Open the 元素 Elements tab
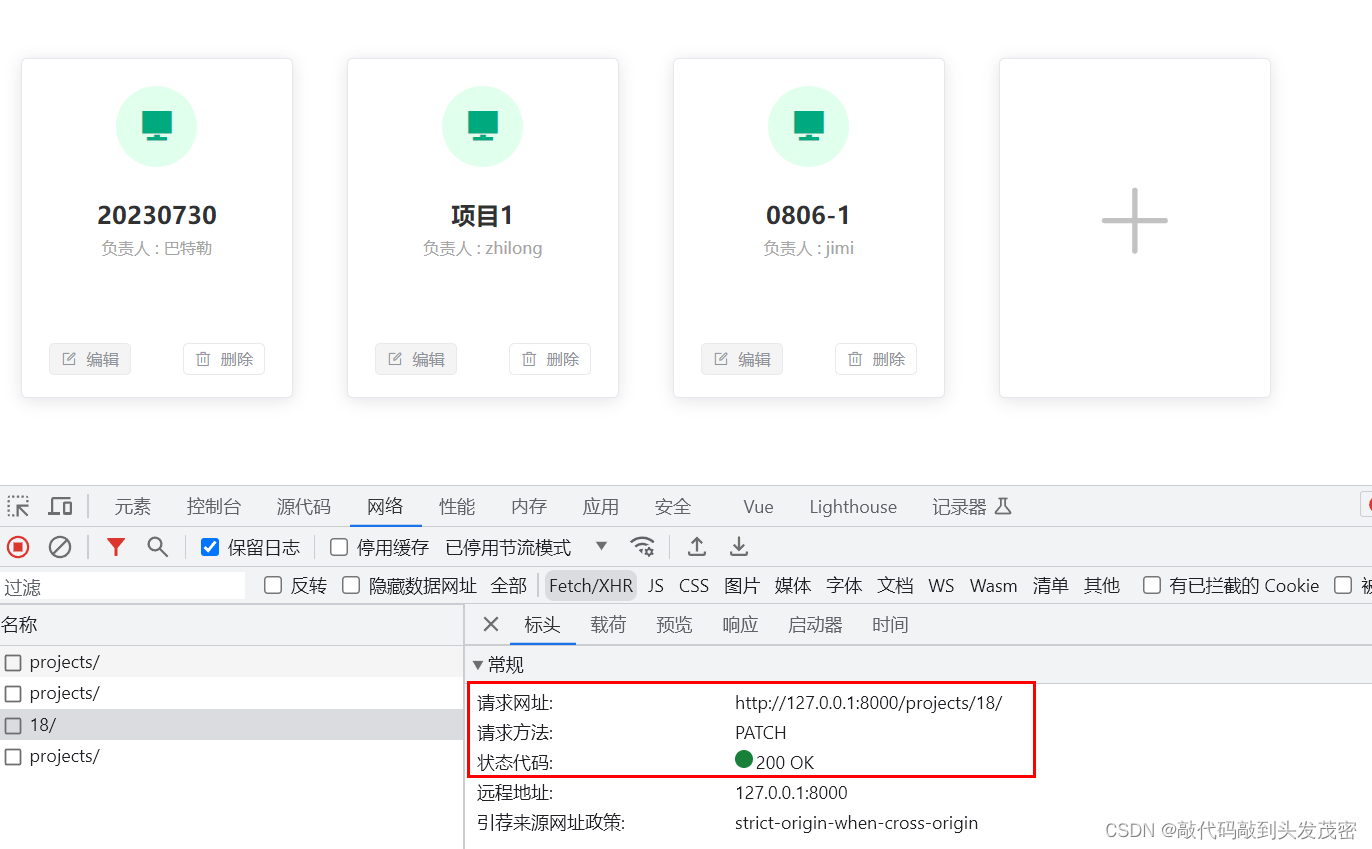 coord(132,507)
